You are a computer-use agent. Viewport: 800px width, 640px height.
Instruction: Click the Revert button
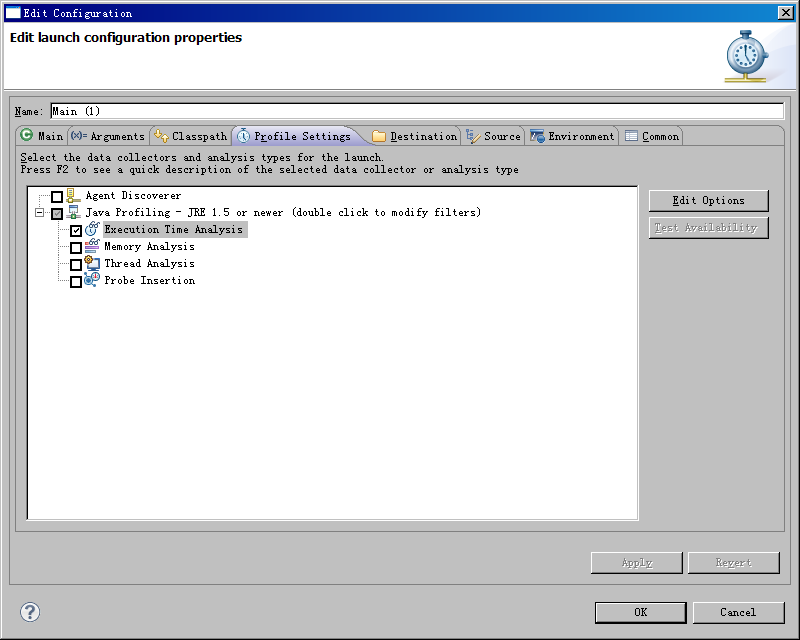pyautogui.click(x=734, y=562)
